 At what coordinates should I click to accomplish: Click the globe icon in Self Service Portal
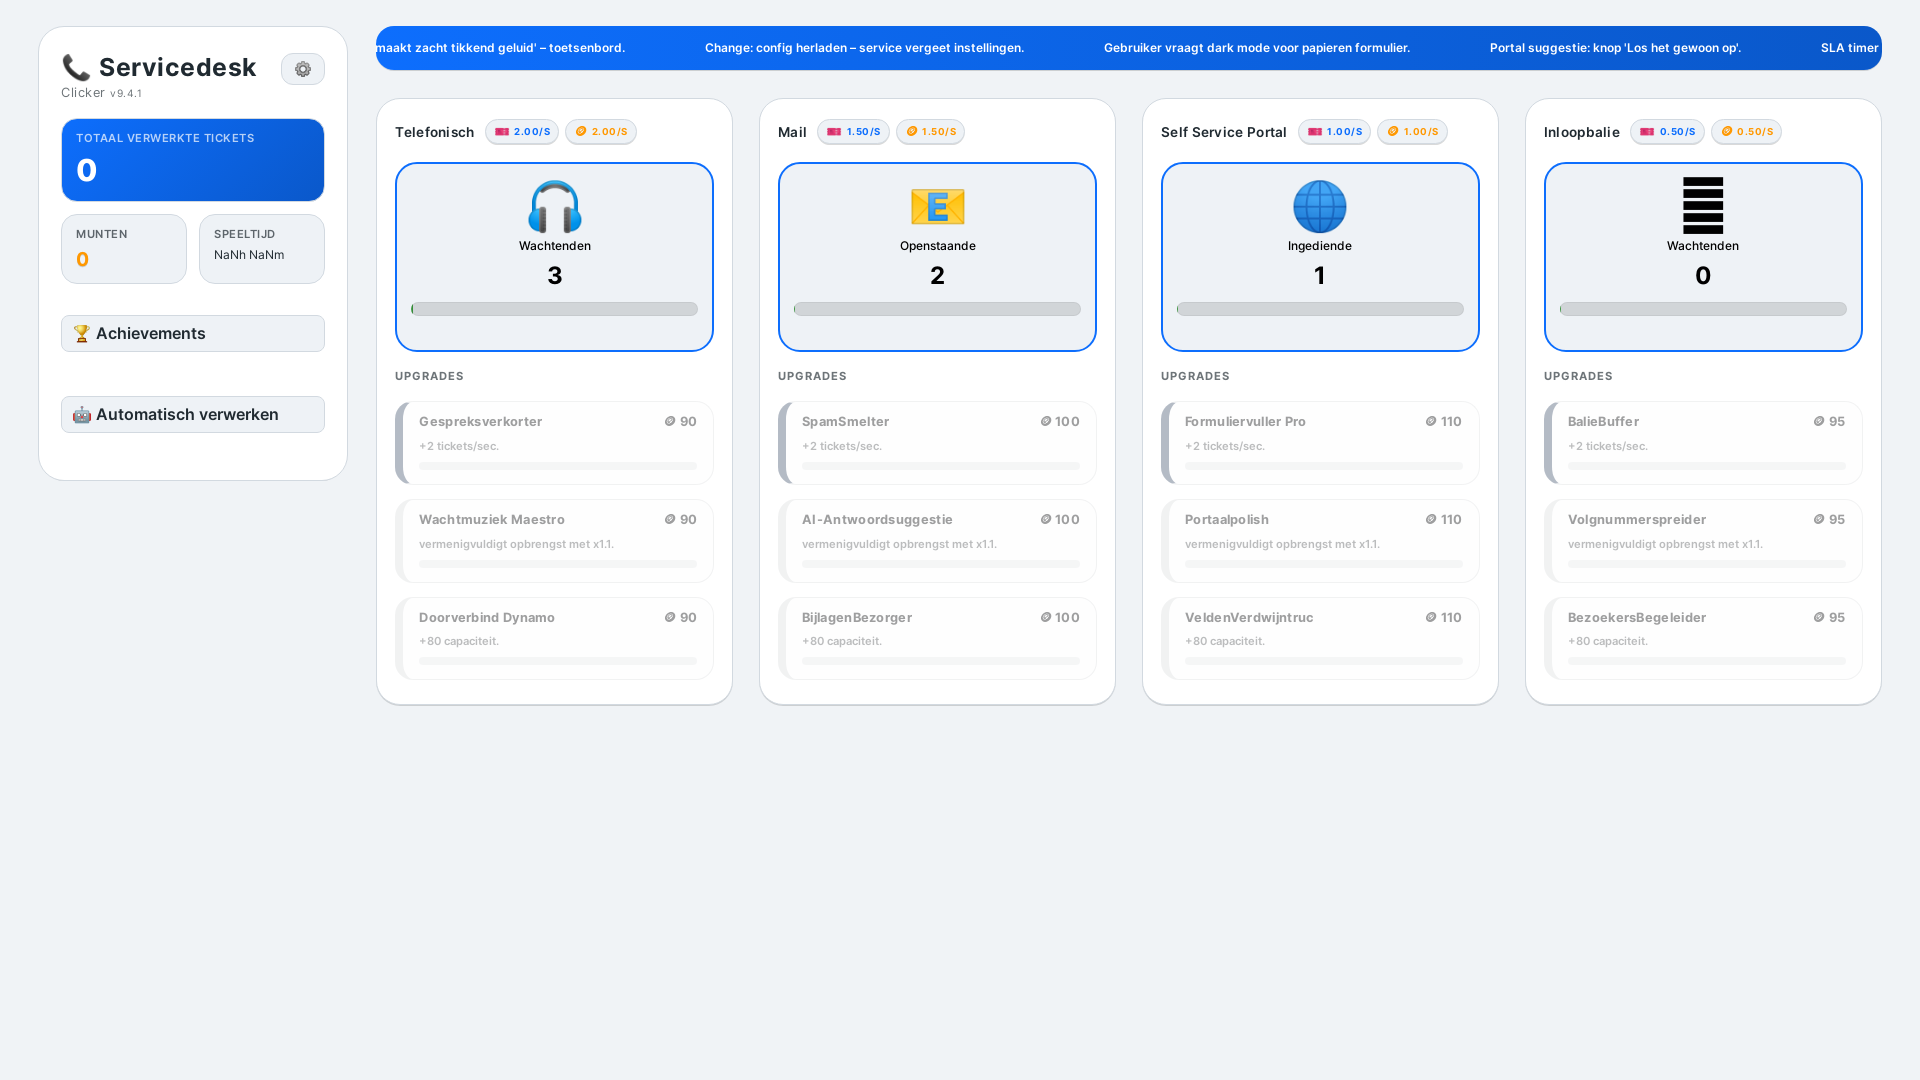[1320, 206]
